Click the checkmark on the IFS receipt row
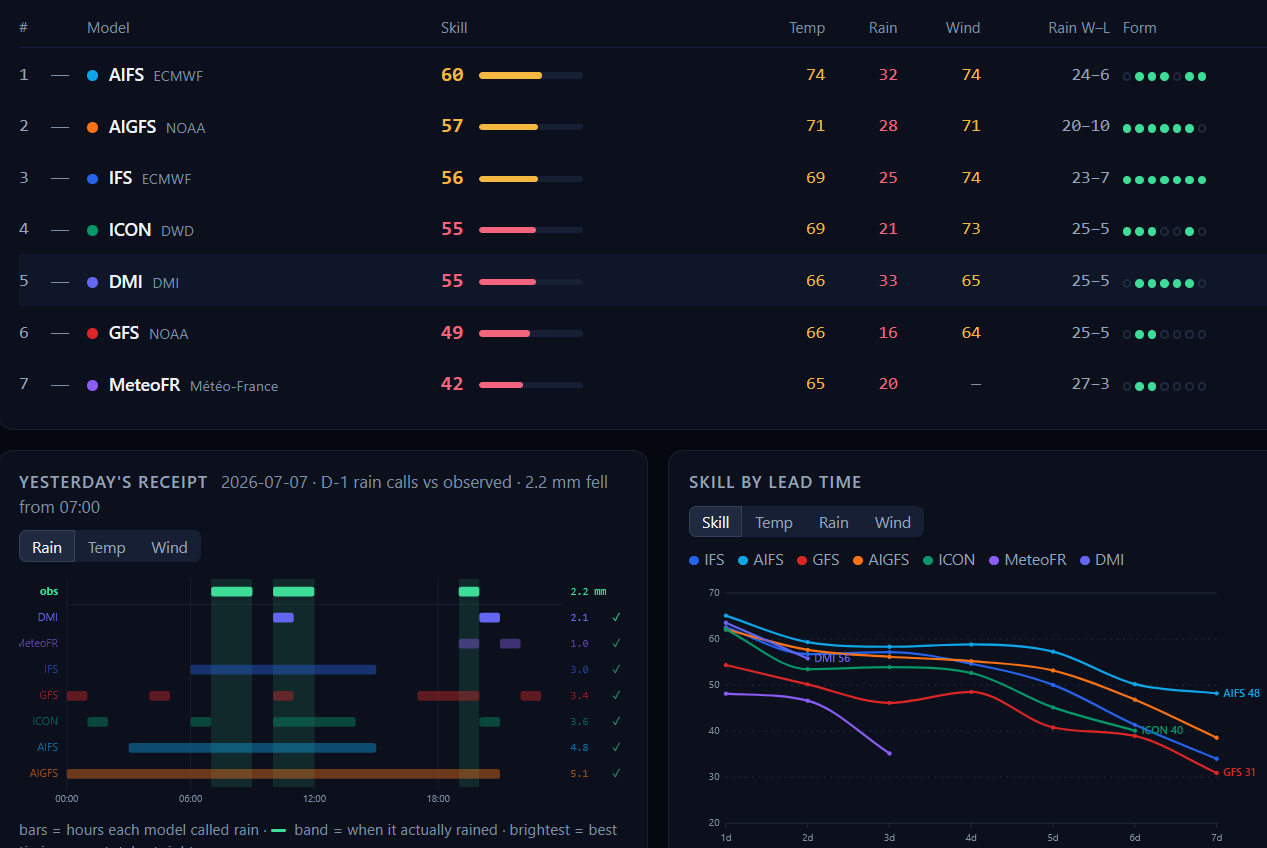 pyautogui.click(x=617, y=670)
